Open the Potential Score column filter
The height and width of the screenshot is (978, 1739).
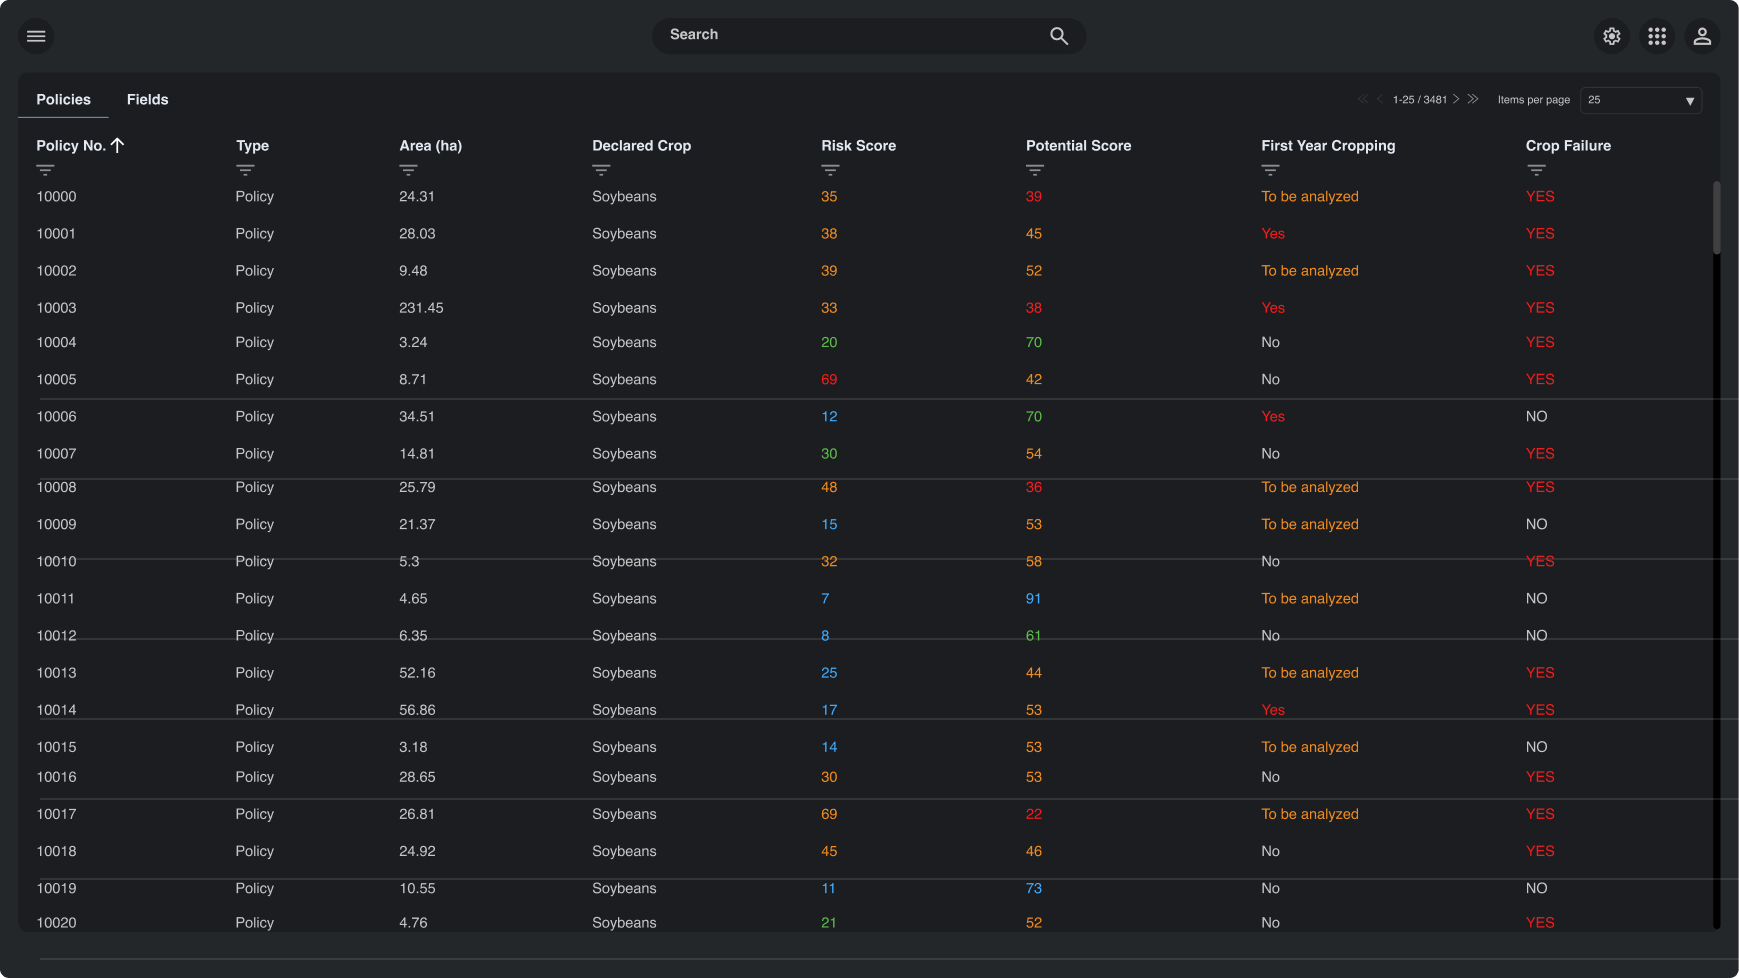click(1035, 170)
